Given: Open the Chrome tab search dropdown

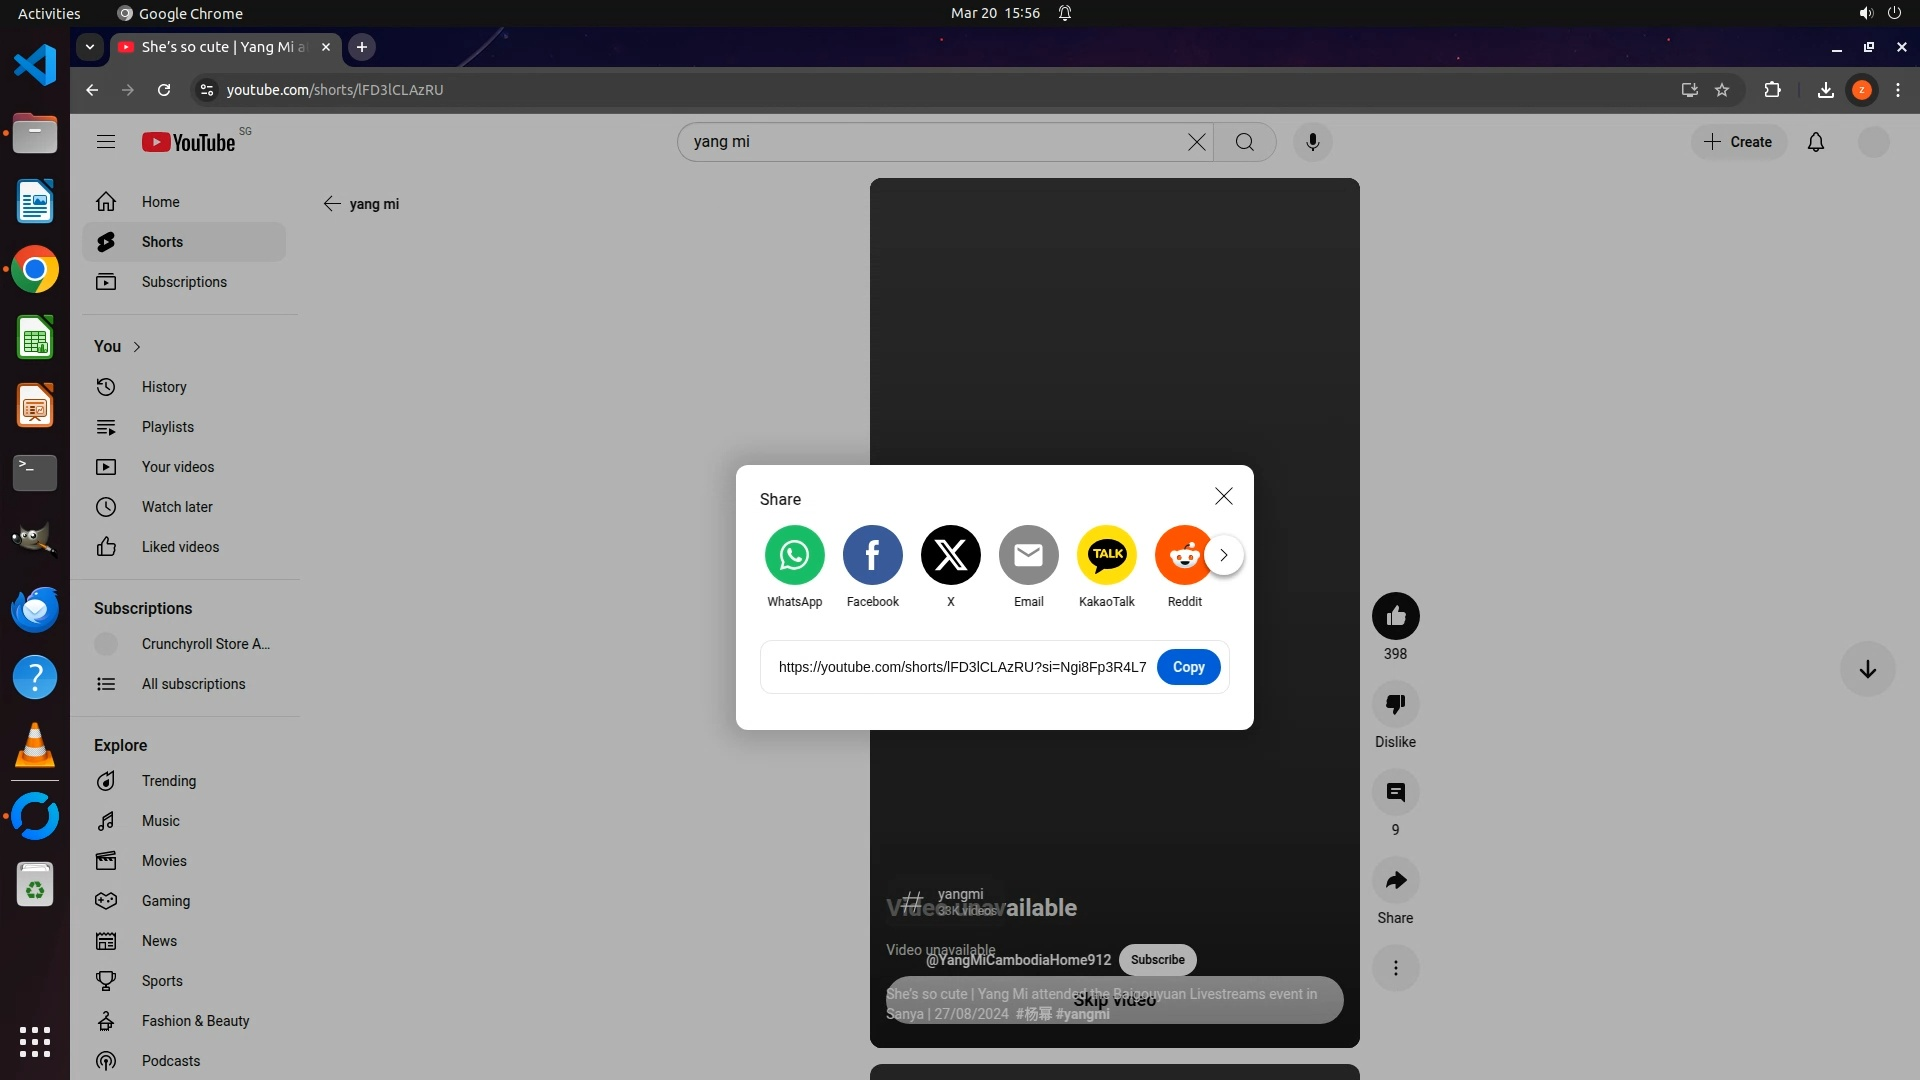Looking at the screenshot, I should click(x=90, y=47).
